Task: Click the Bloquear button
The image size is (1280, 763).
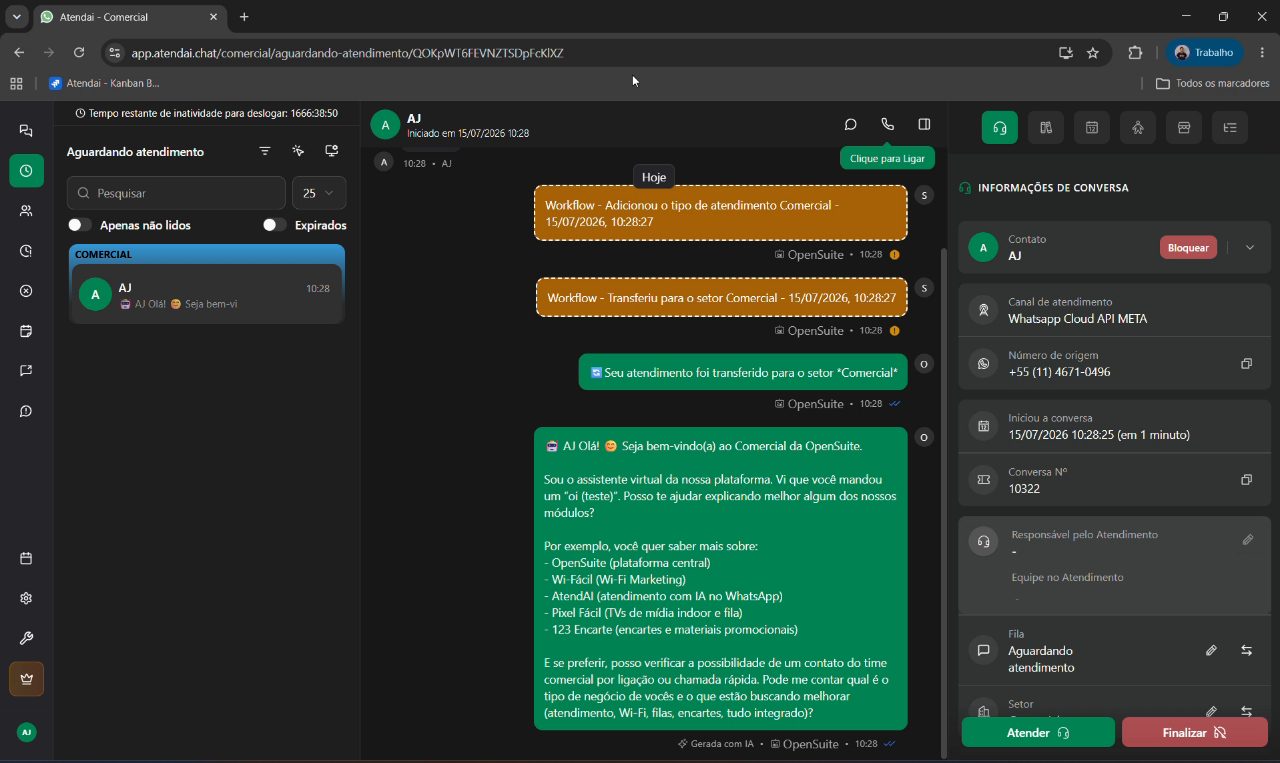Action: 1188,247
